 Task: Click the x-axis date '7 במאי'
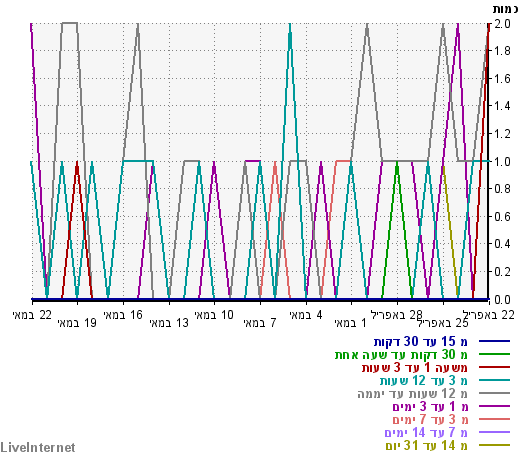click(x=260, y=323)
